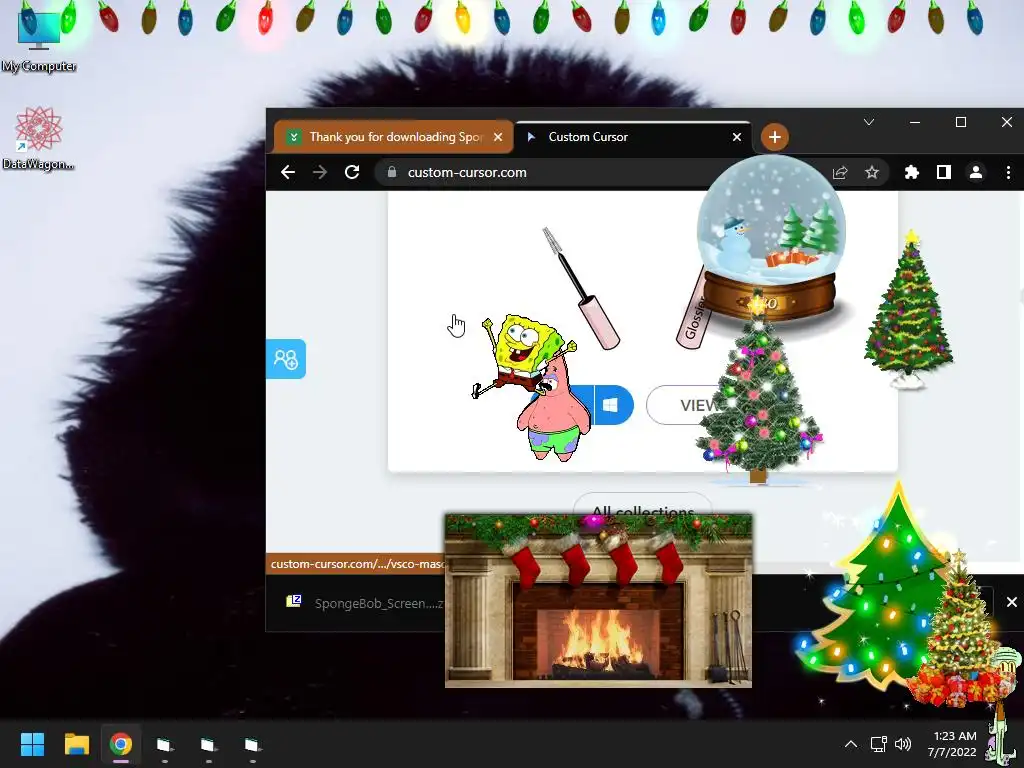Open Chrome profile avatar menu
Screen dimensions: 1024x768
tap(976, 172)
